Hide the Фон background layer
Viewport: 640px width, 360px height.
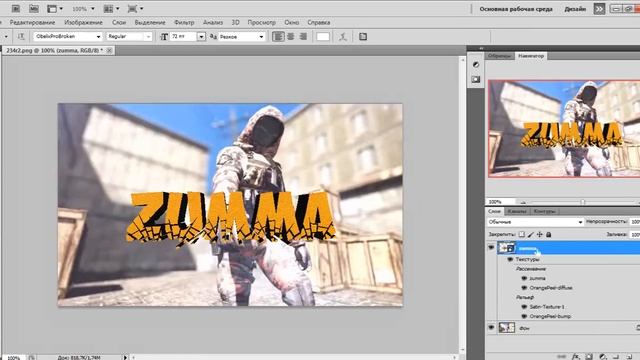(491, 327)
